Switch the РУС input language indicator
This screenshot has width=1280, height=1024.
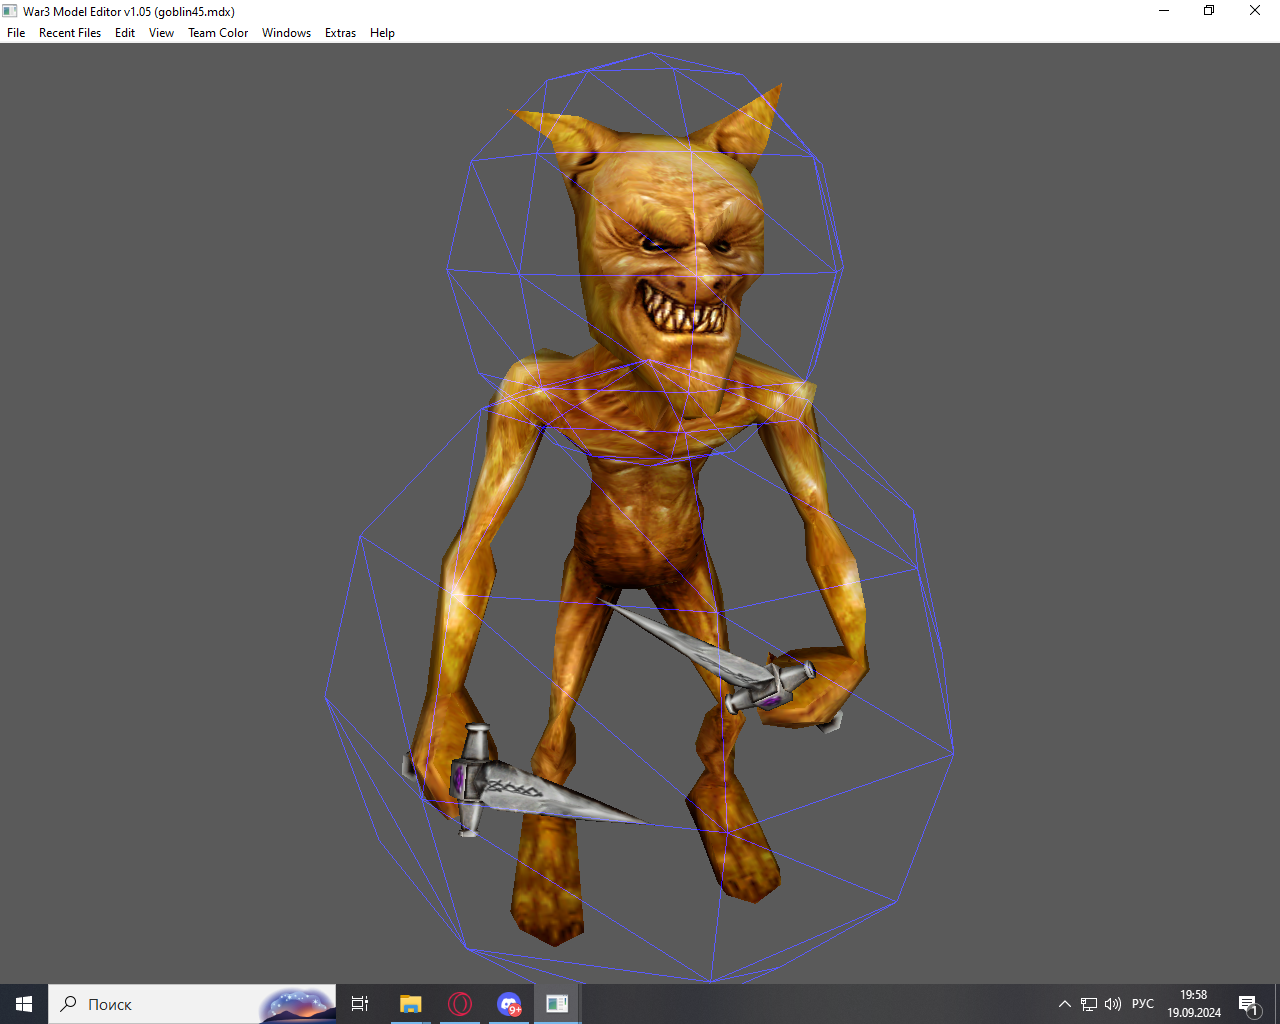pyautogui.click(x=1143, y=1004)
